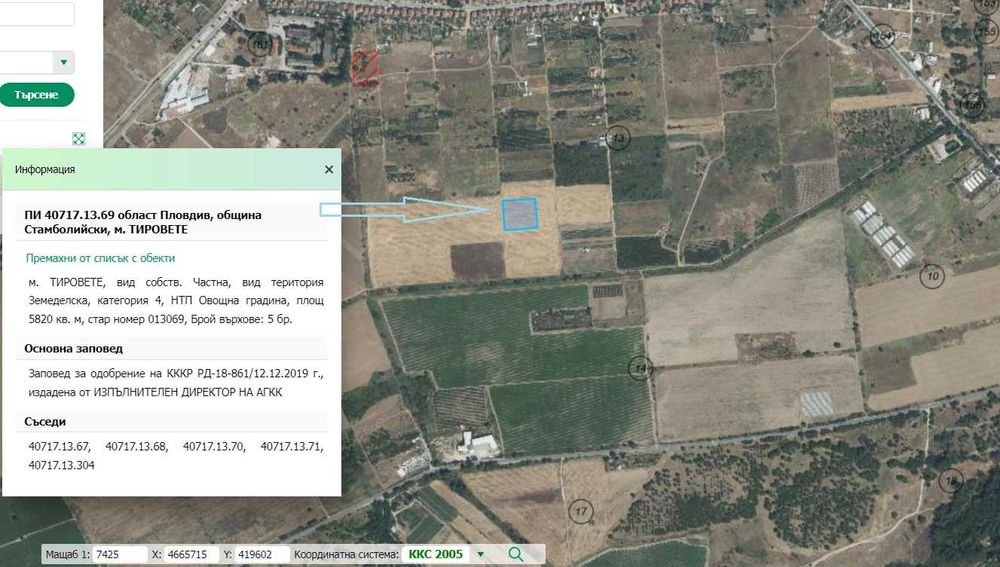Click the circled 10 map label
The image size is (1000, 567).
pyautogui.click(x=932, y=276)
